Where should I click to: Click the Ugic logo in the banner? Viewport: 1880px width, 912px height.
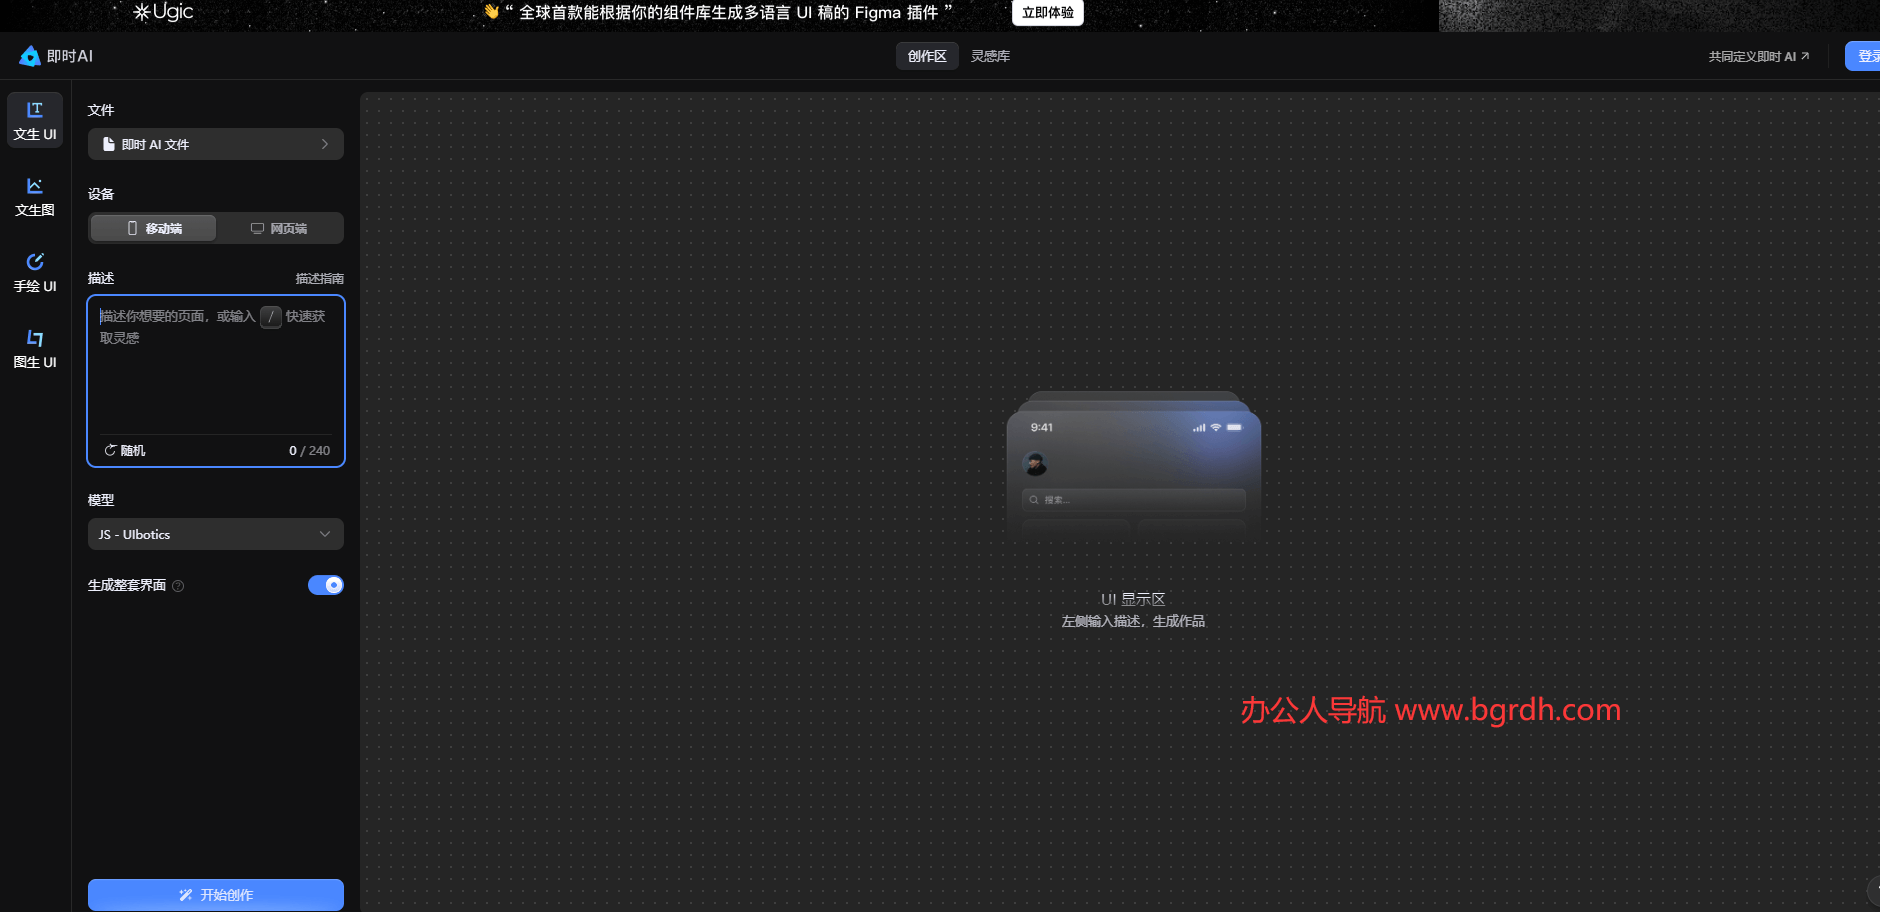(163, 12)
